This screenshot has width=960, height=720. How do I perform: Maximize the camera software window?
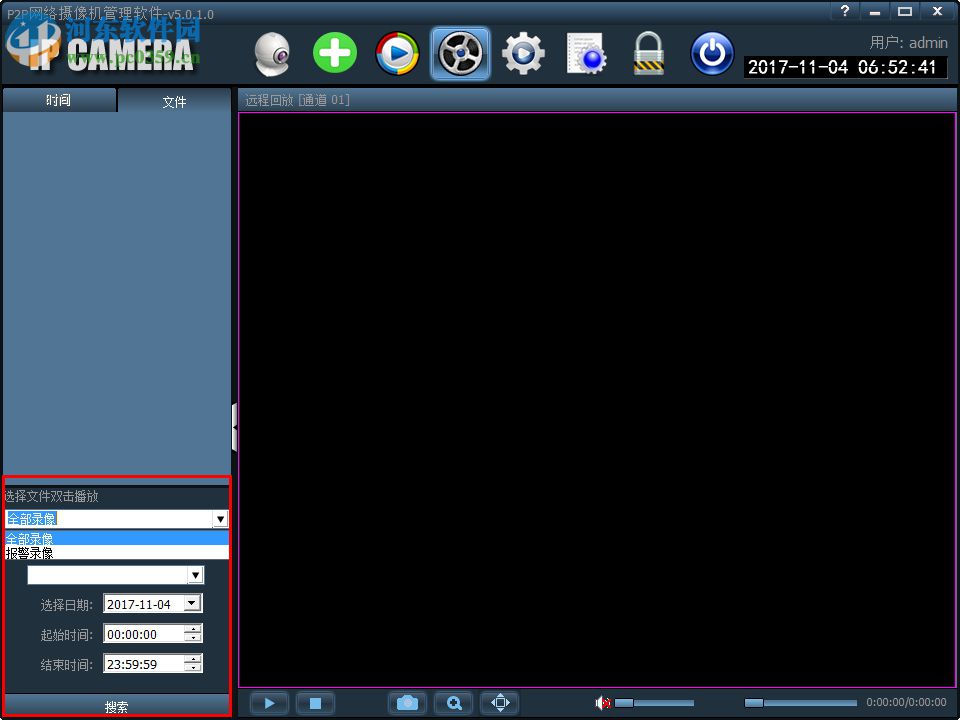pos(905,11)
